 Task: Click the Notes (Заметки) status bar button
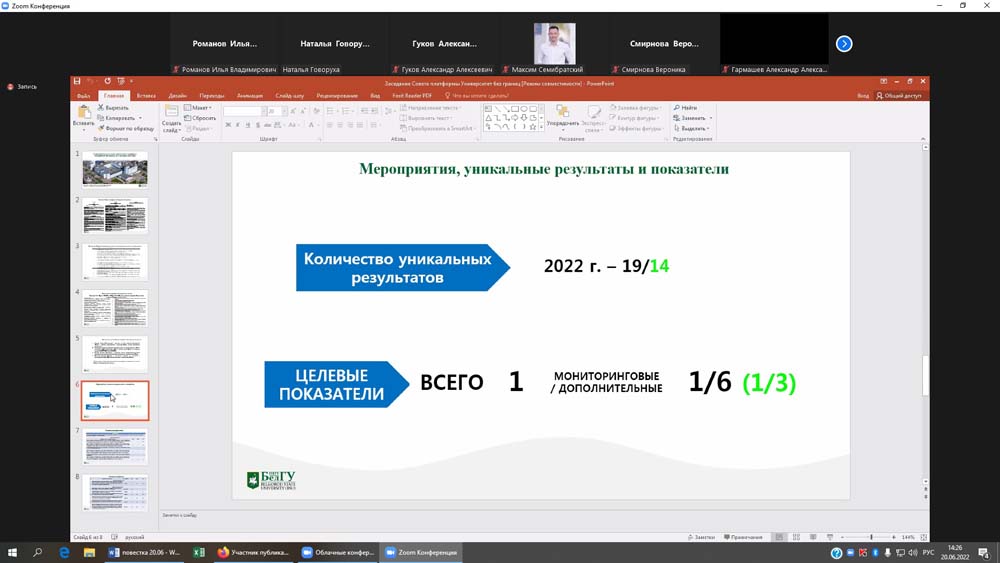[x=701, y=537]
